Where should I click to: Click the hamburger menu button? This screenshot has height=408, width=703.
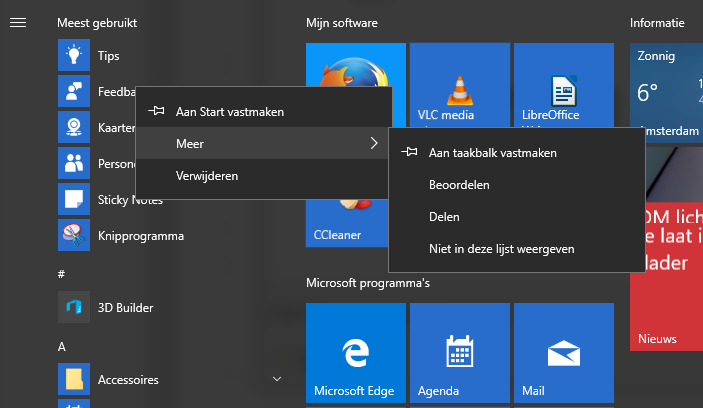point(17,22)
